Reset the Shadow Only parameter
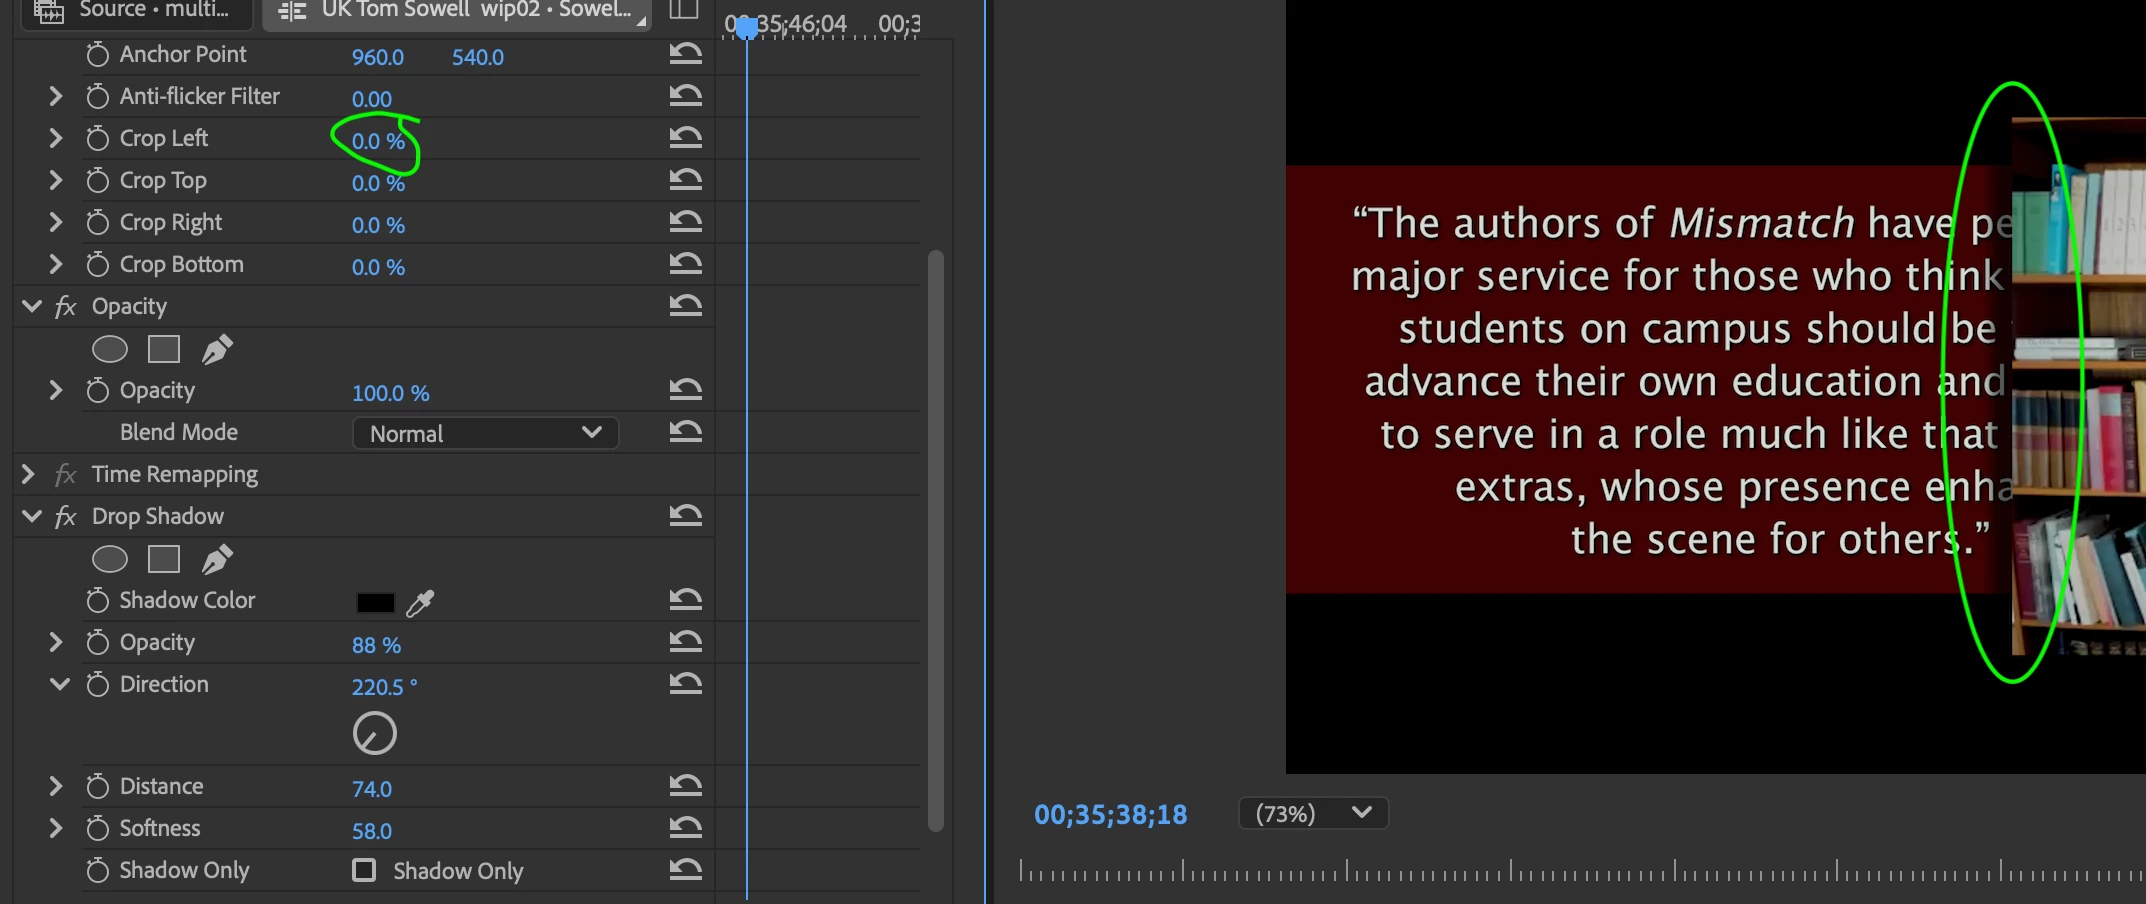Screen dimensions: 2146x904 tap(685, 869)
